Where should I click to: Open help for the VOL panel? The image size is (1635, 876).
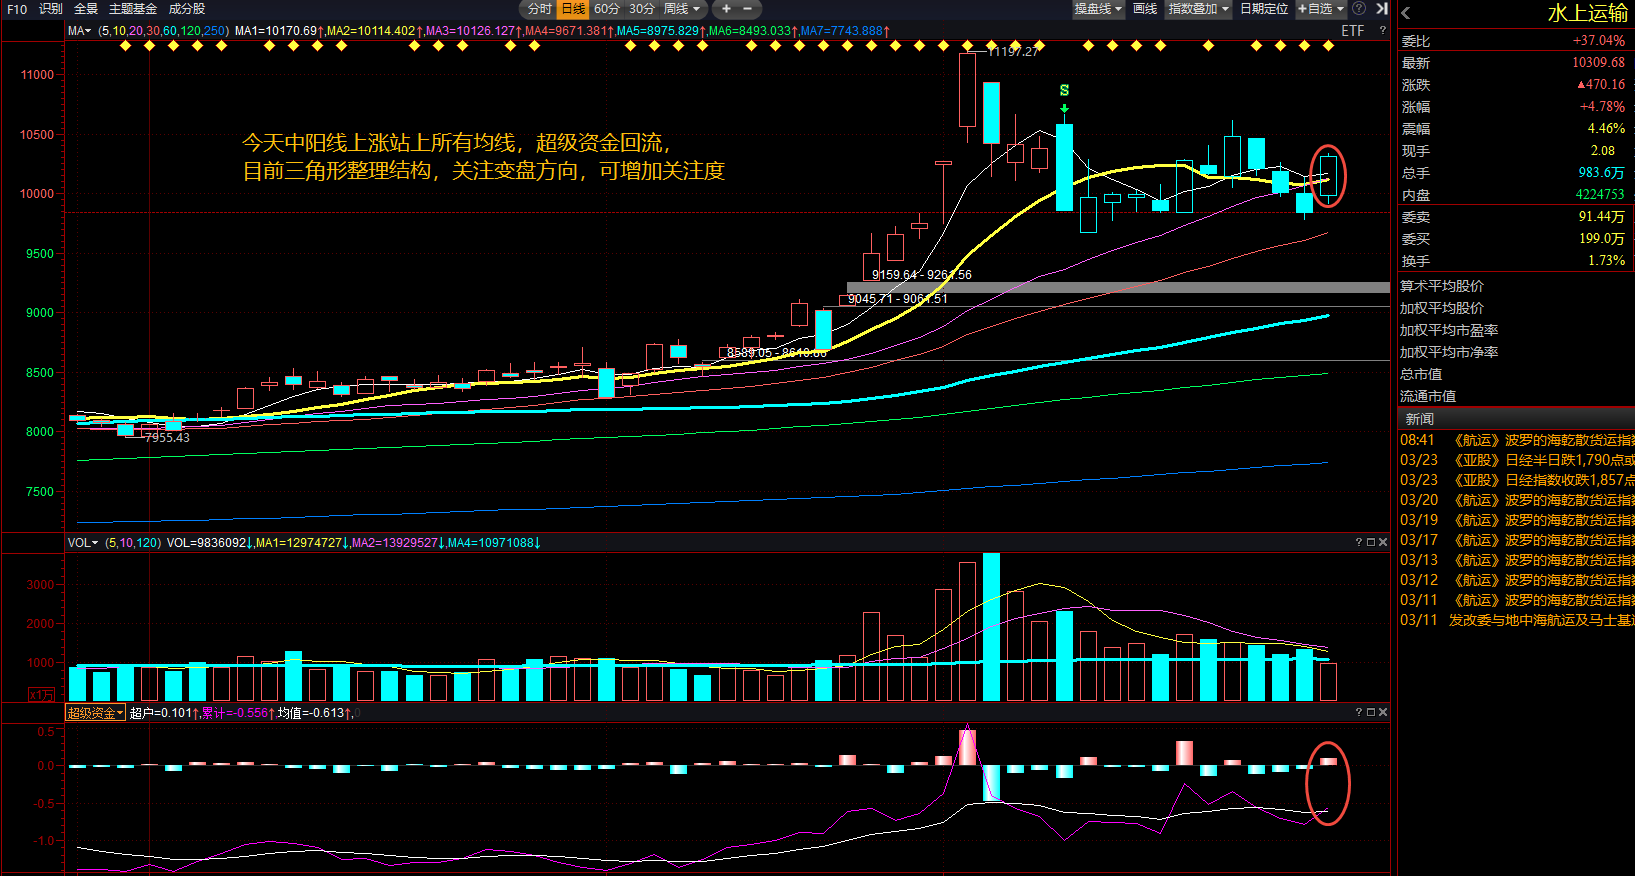[1358, 542]
